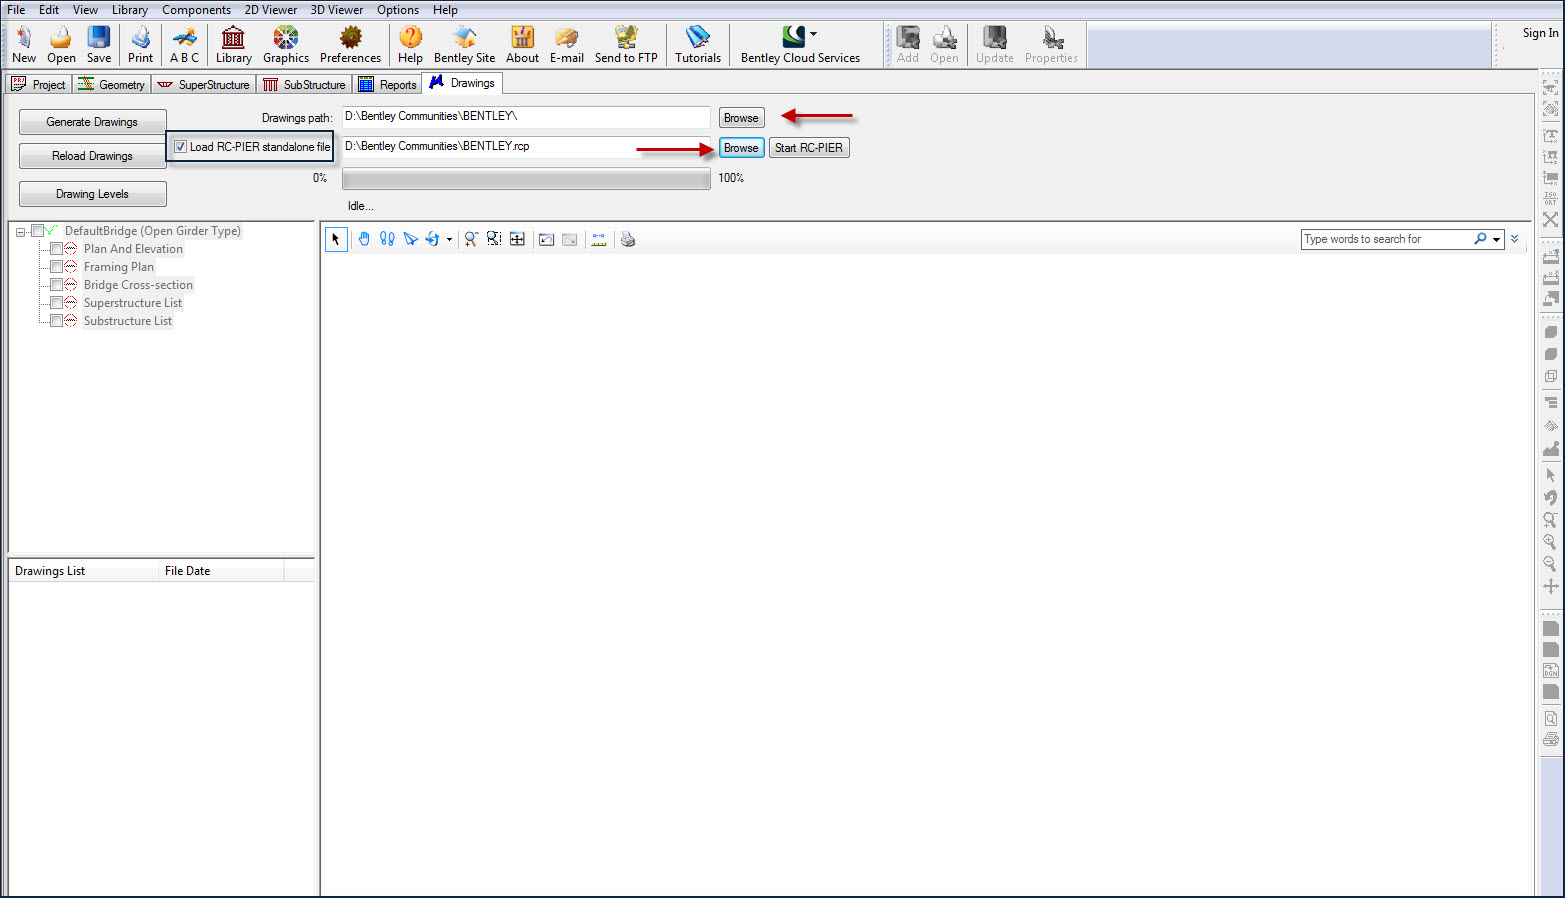The image size is (1565, 898).
Task: Switch to the Reports tab
Action: [x=388, y=85]
